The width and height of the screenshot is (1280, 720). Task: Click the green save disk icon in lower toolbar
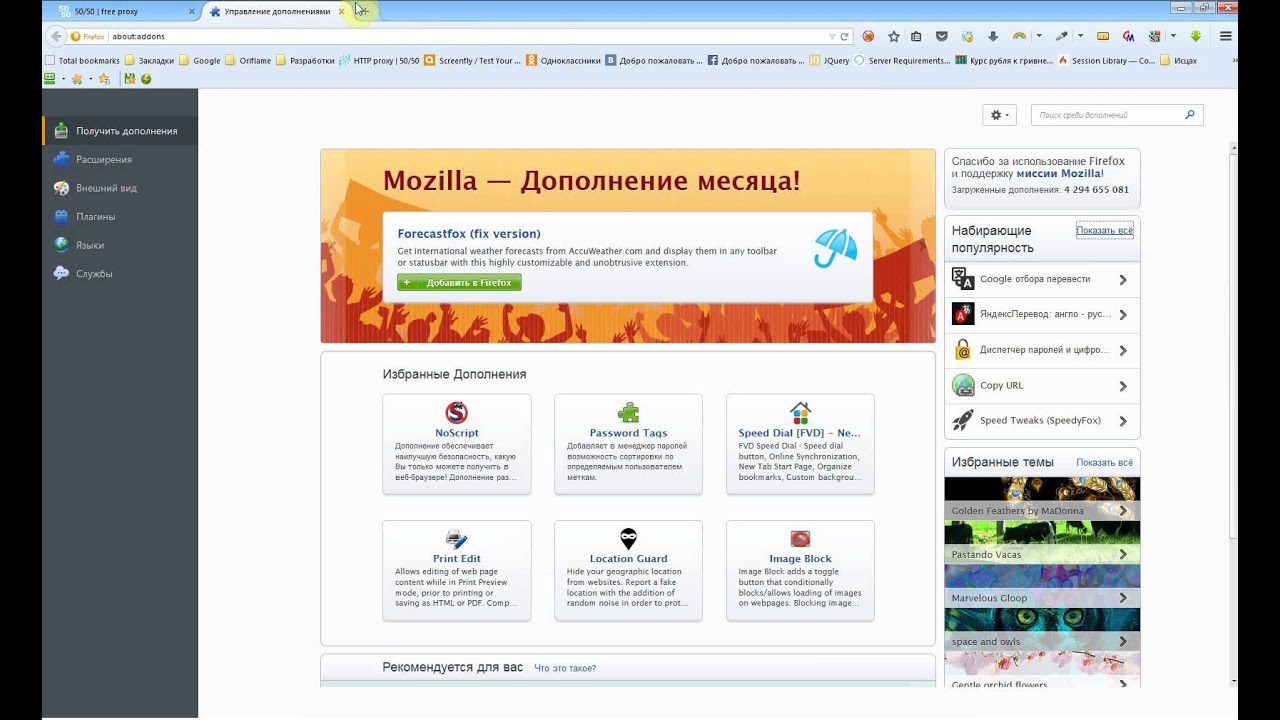(129, 78)
